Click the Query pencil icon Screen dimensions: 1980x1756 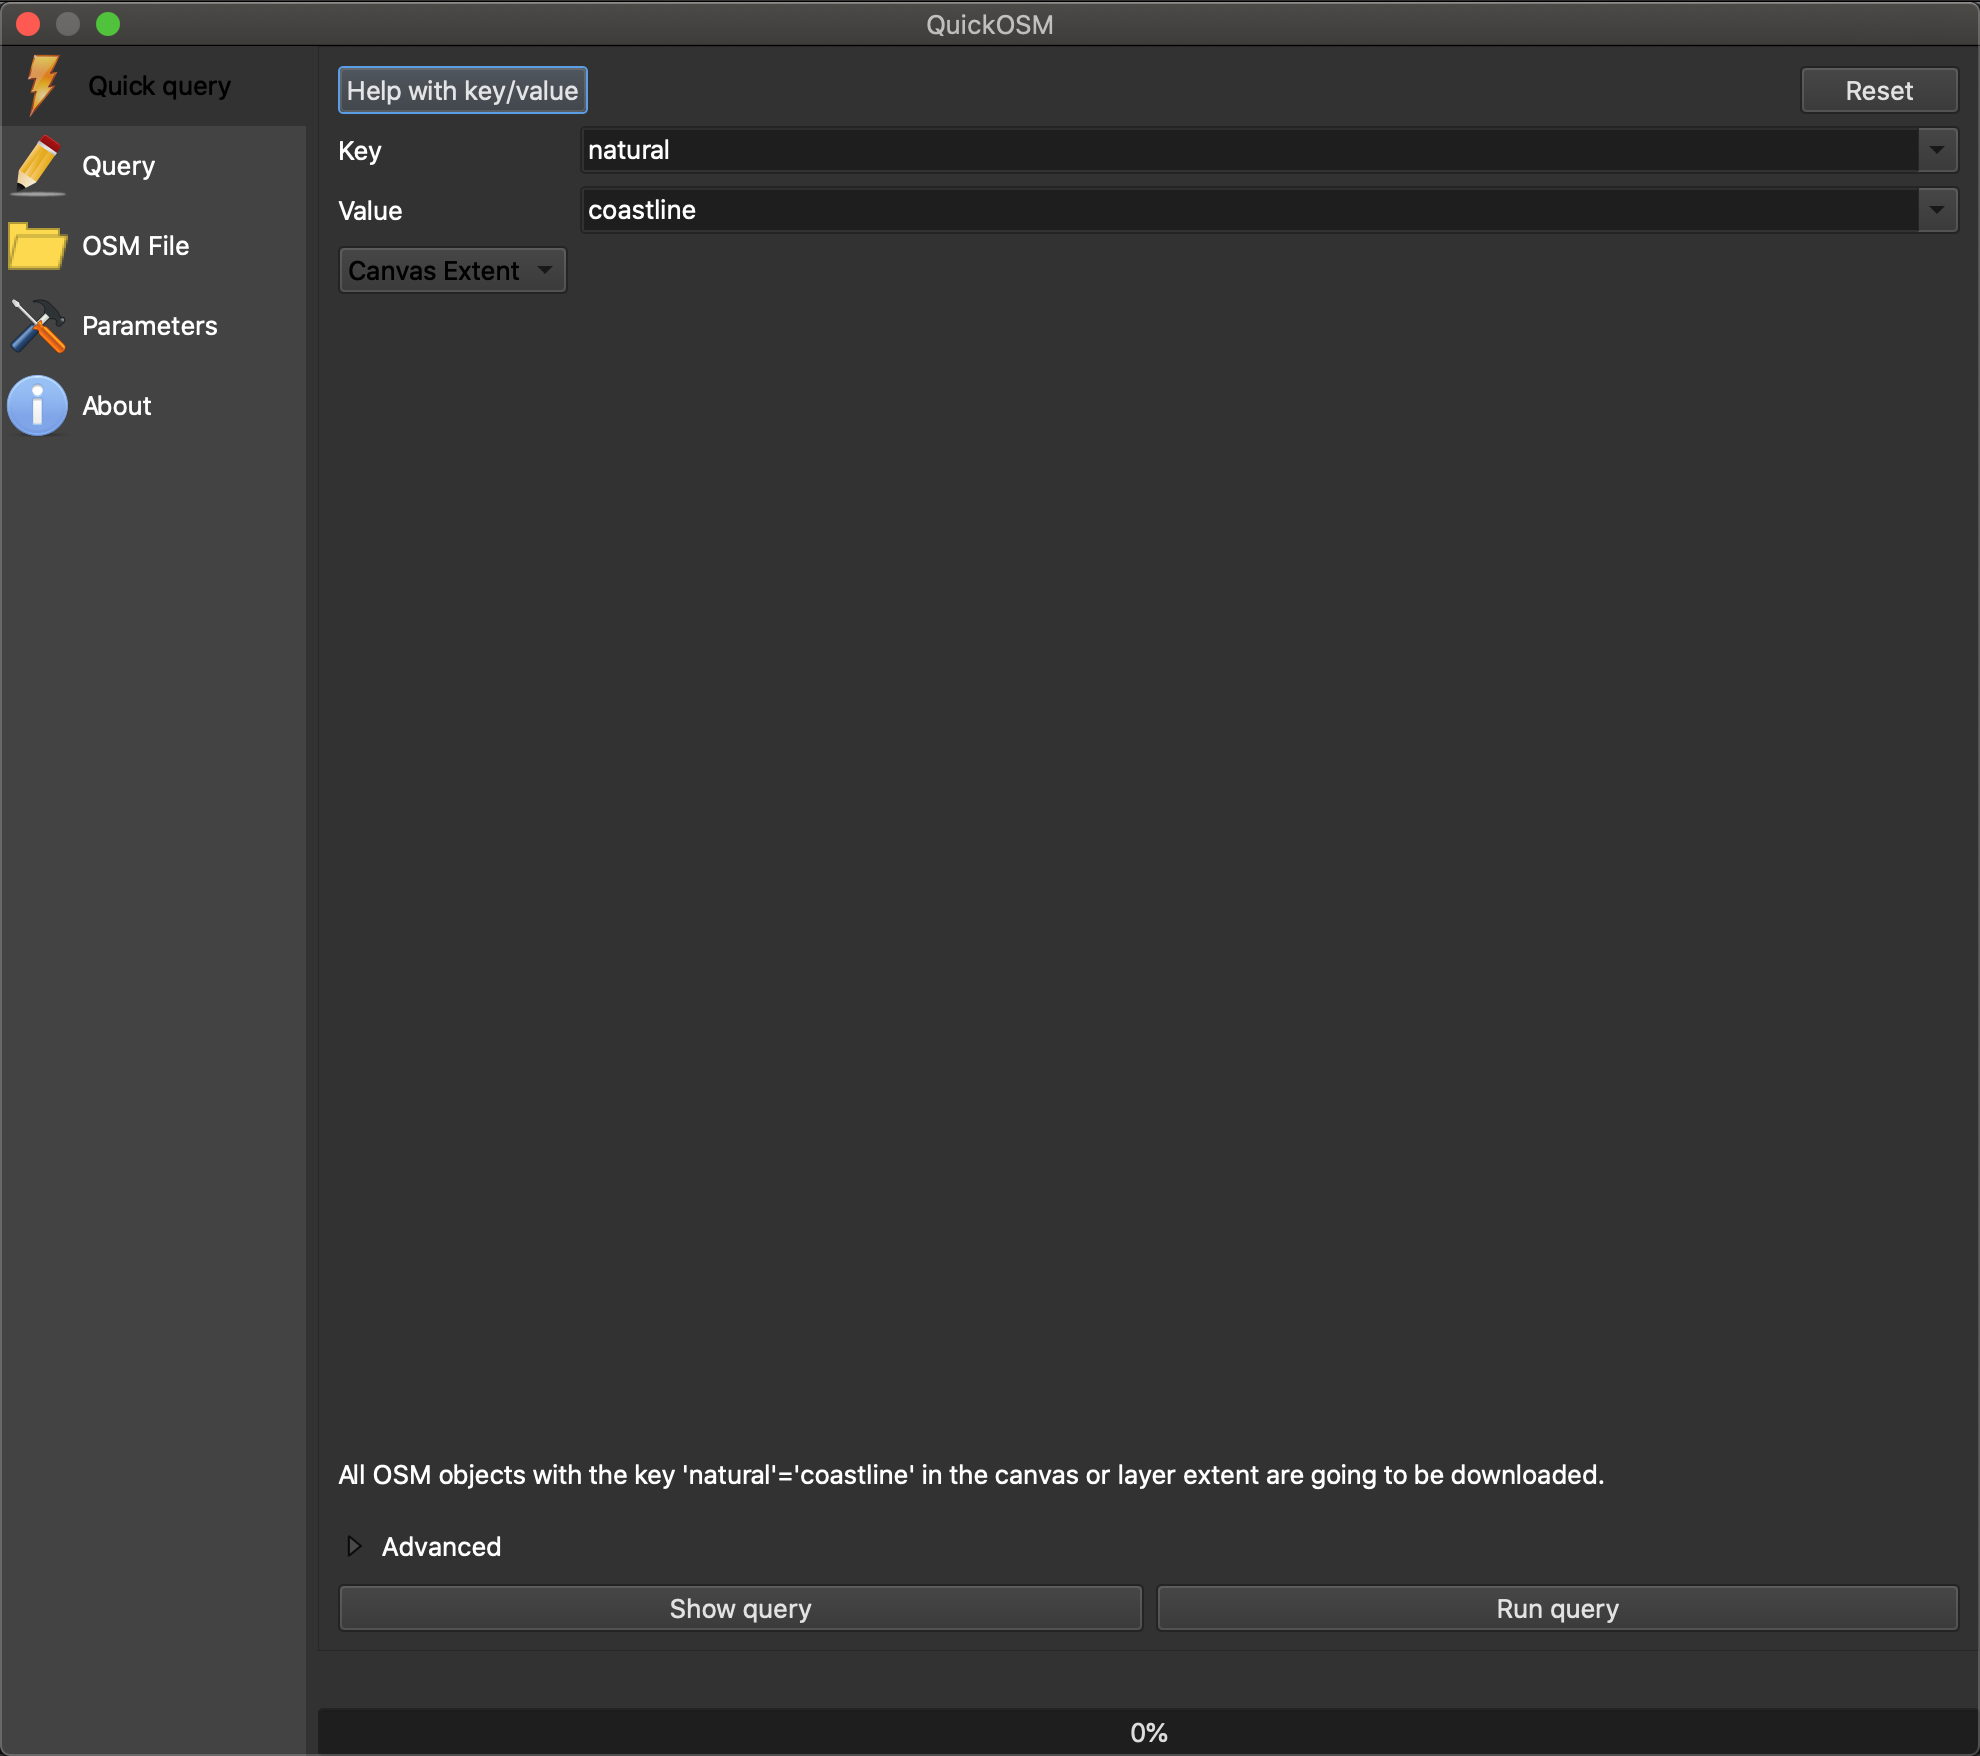pyautogui.click(x=38, y=165)
